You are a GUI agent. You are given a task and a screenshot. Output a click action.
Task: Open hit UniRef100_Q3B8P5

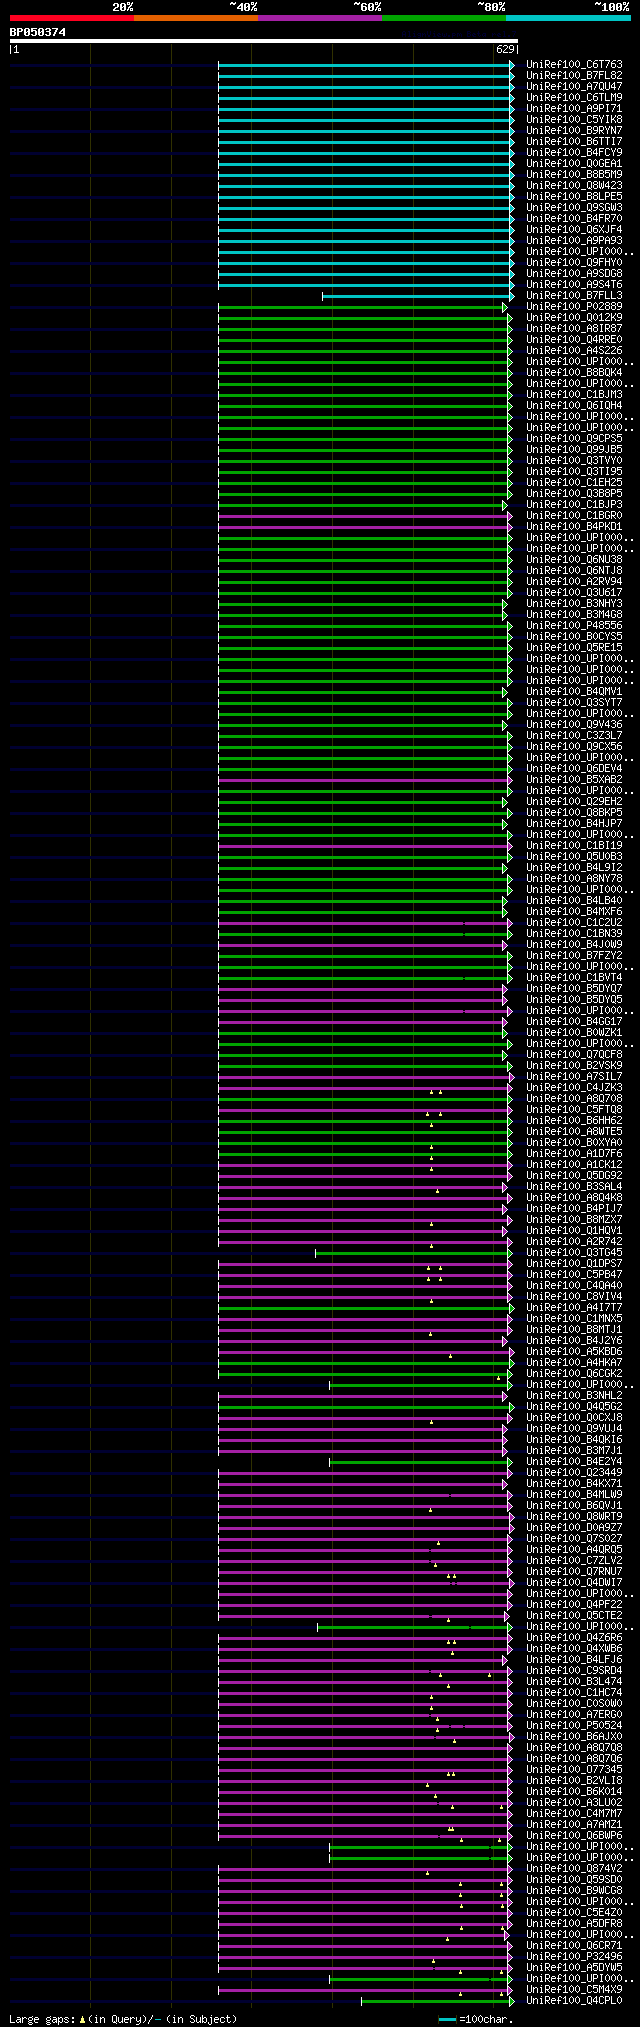(x=574, y=494)
